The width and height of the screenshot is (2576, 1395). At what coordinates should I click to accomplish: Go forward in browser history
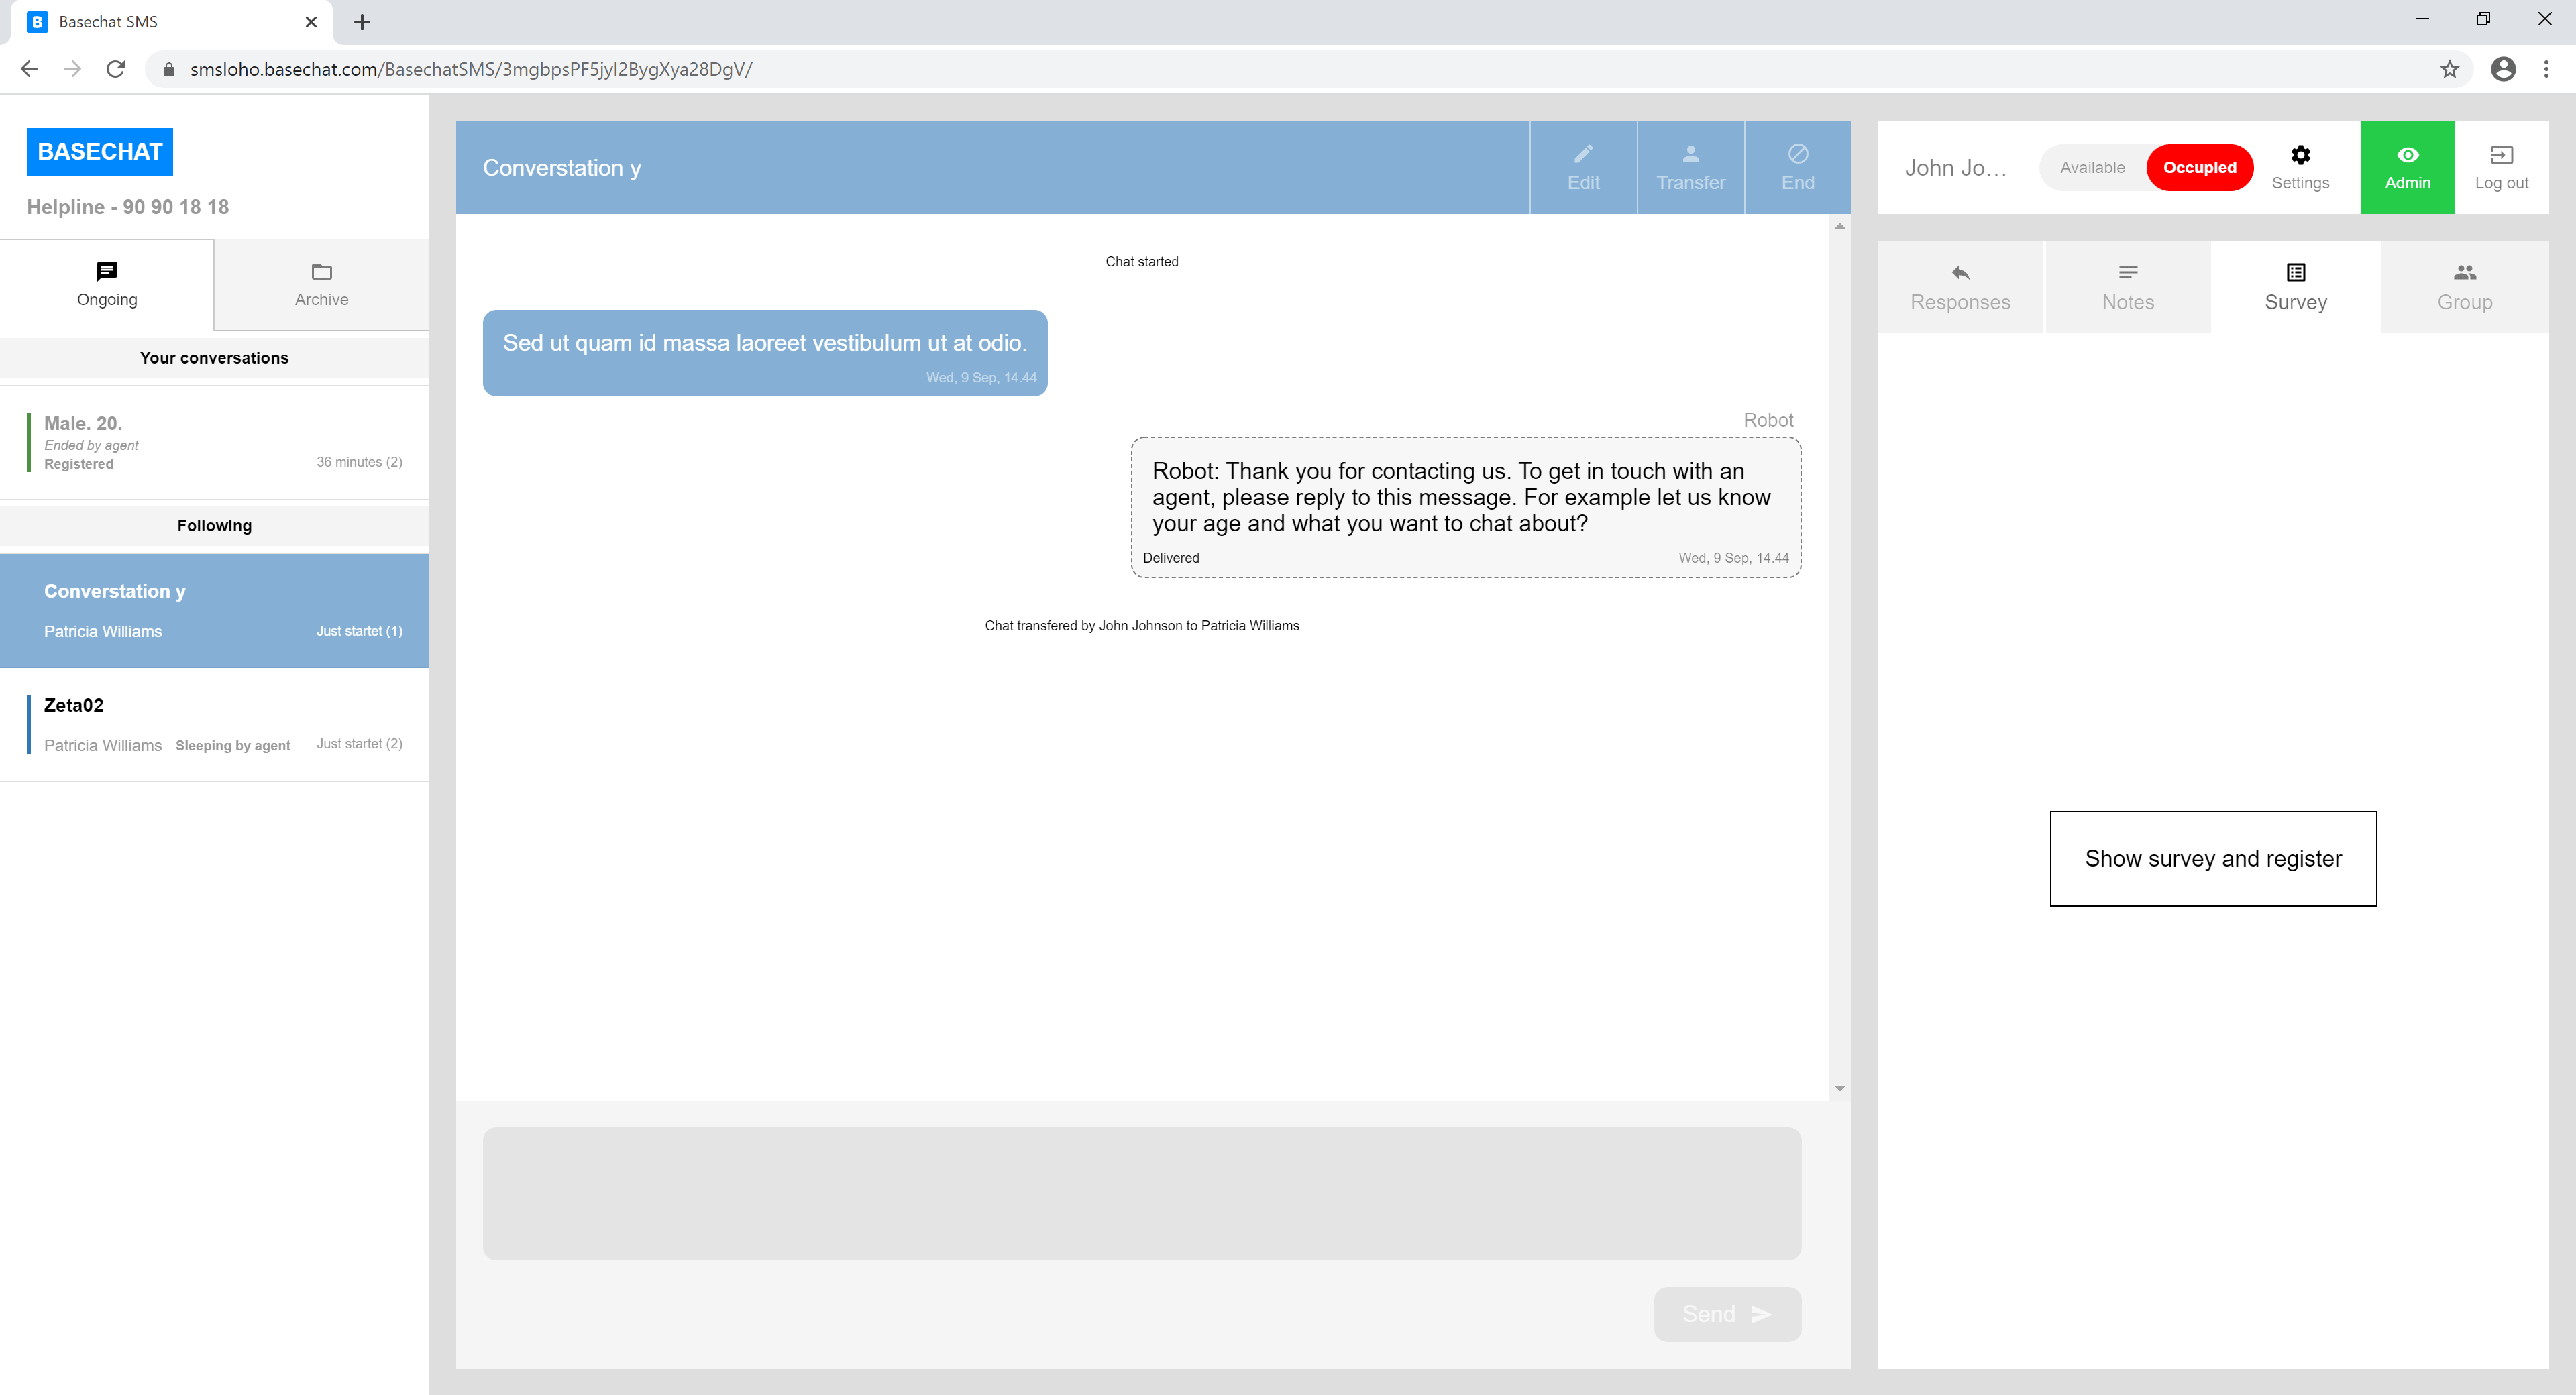(x=72, y=69)
